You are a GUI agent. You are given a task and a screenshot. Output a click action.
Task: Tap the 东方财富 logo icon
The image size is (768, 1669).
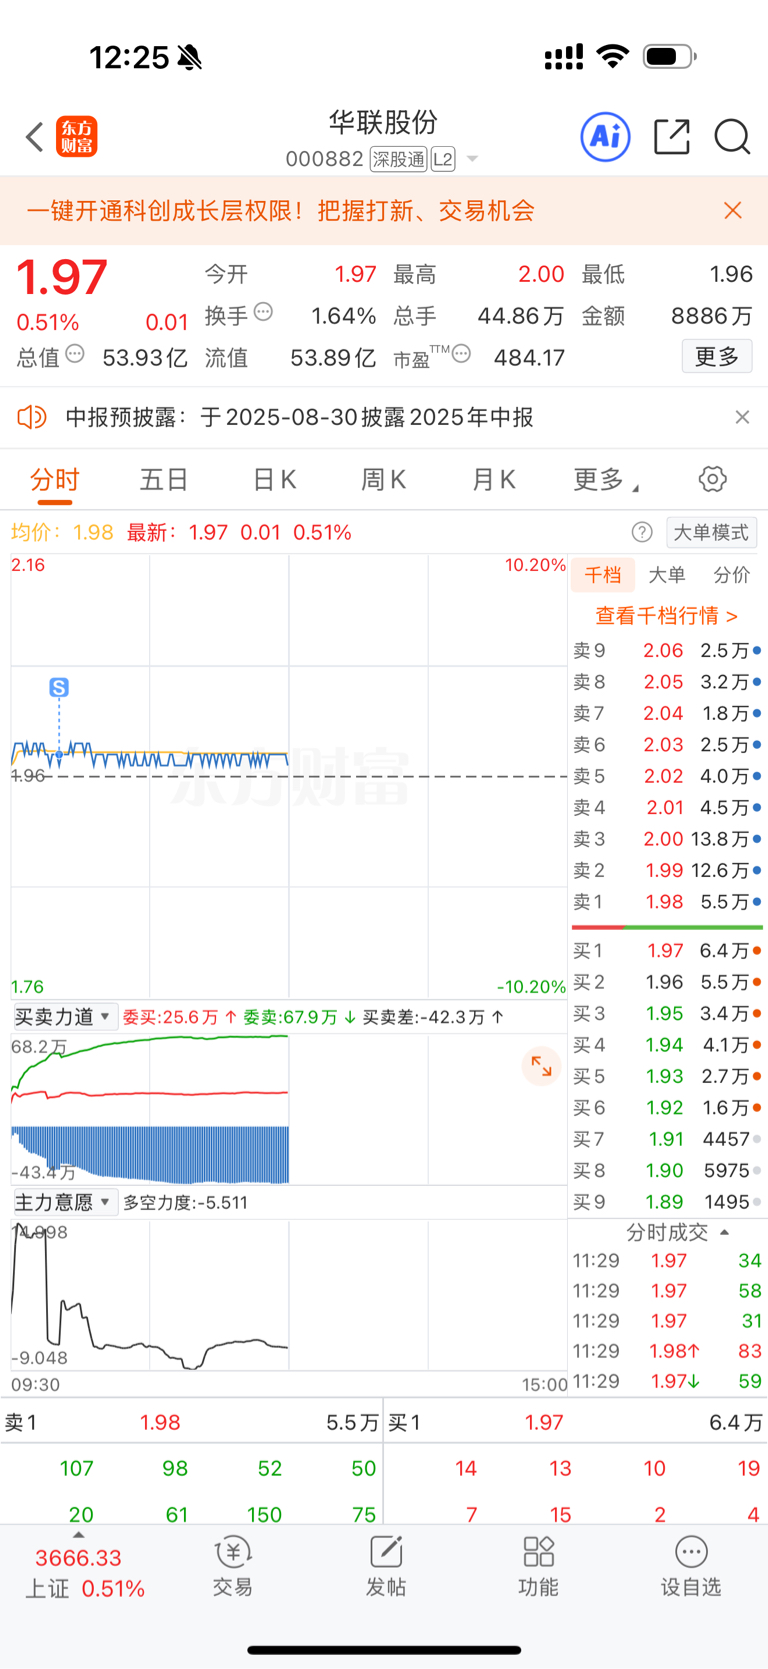[77, 137]
